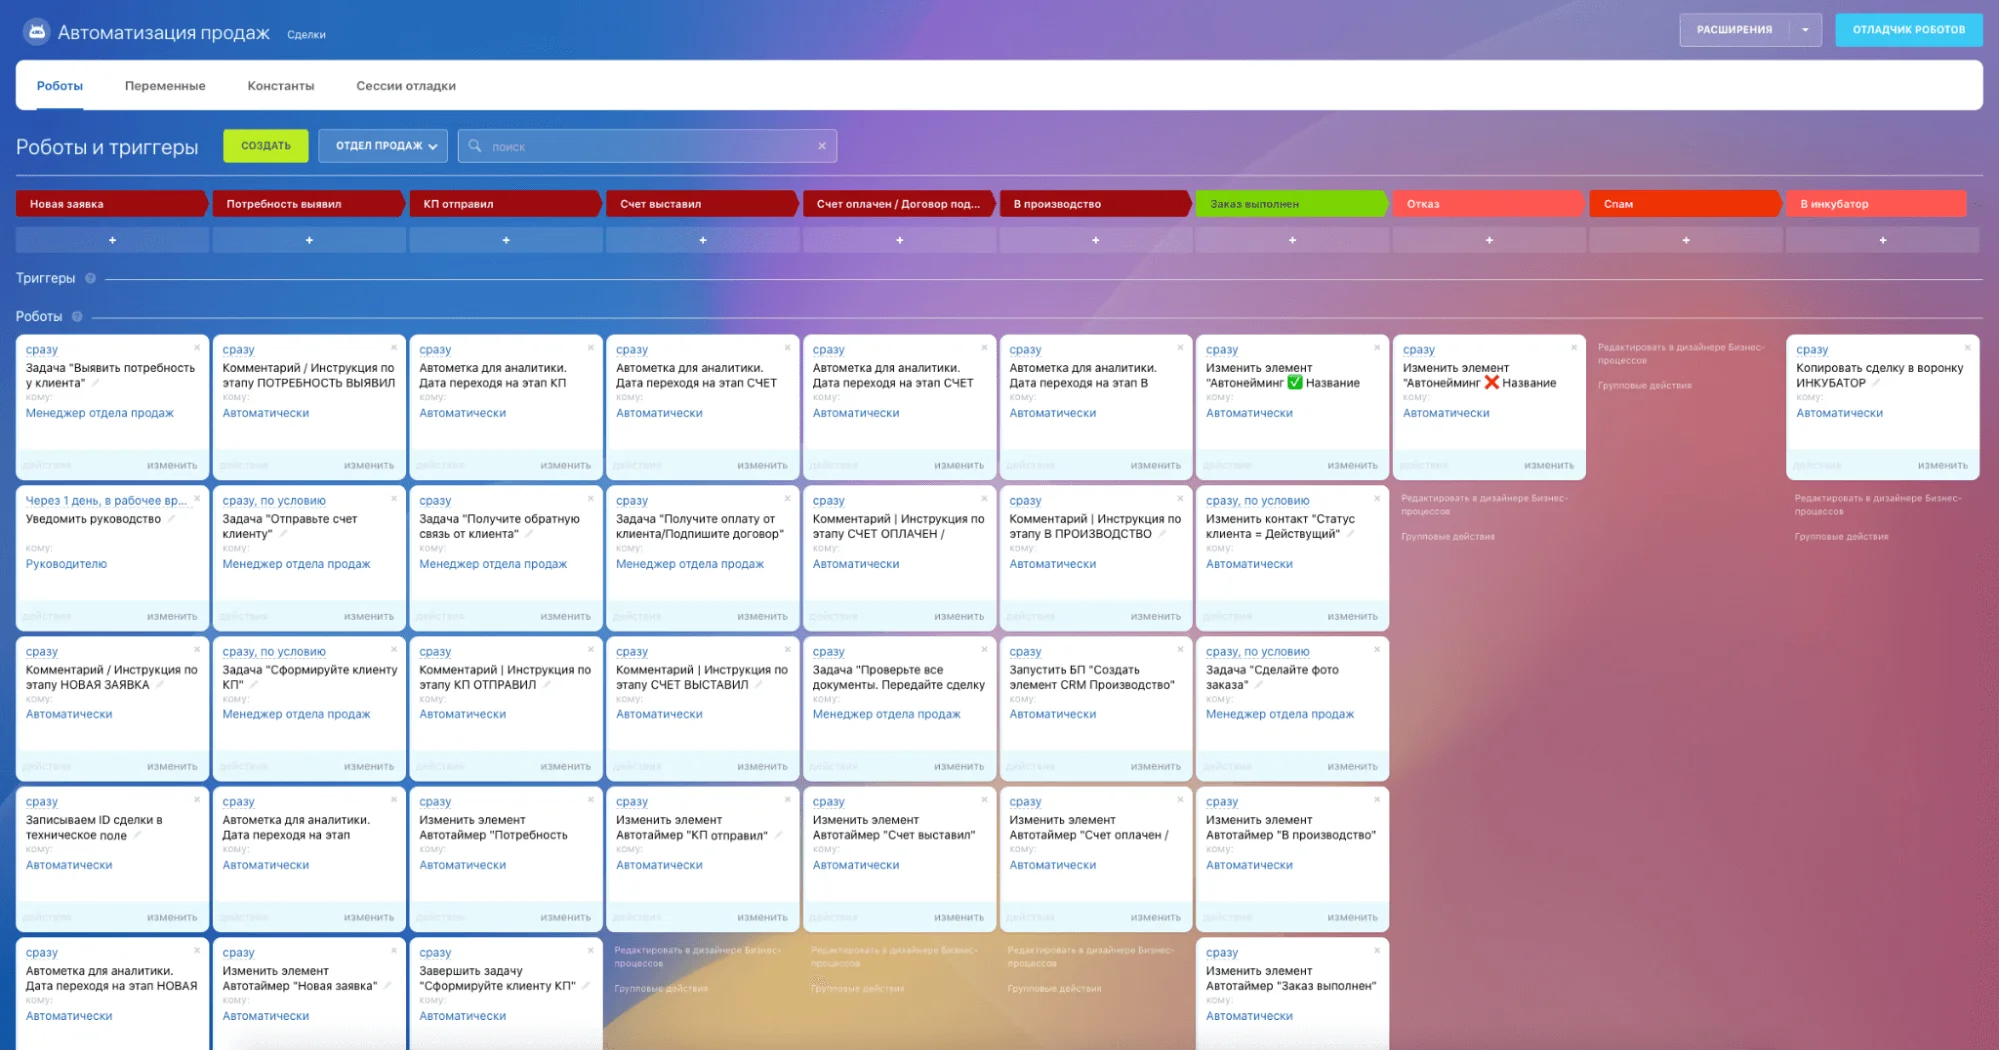Screen dimensions: 1999x1051
Task: Add a trigger under Спам stage with plus
Action: pyautogui.click(x=1686, y=240)
